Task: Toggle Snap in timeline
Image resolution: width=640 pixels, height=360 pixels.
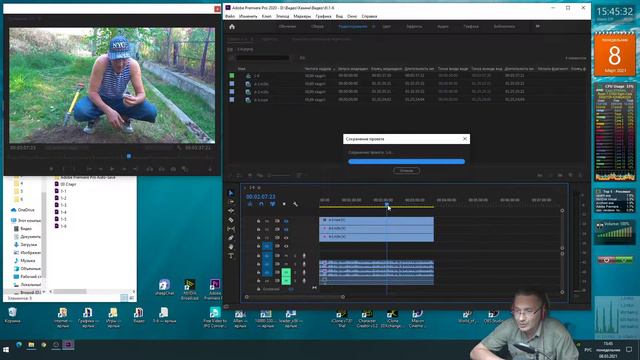Action: coord(261,204)
